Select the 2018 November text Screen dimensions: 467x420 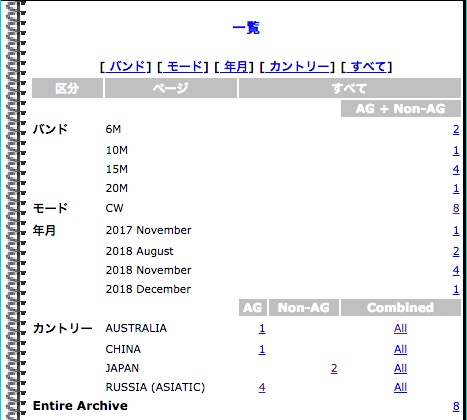(148, 270)
